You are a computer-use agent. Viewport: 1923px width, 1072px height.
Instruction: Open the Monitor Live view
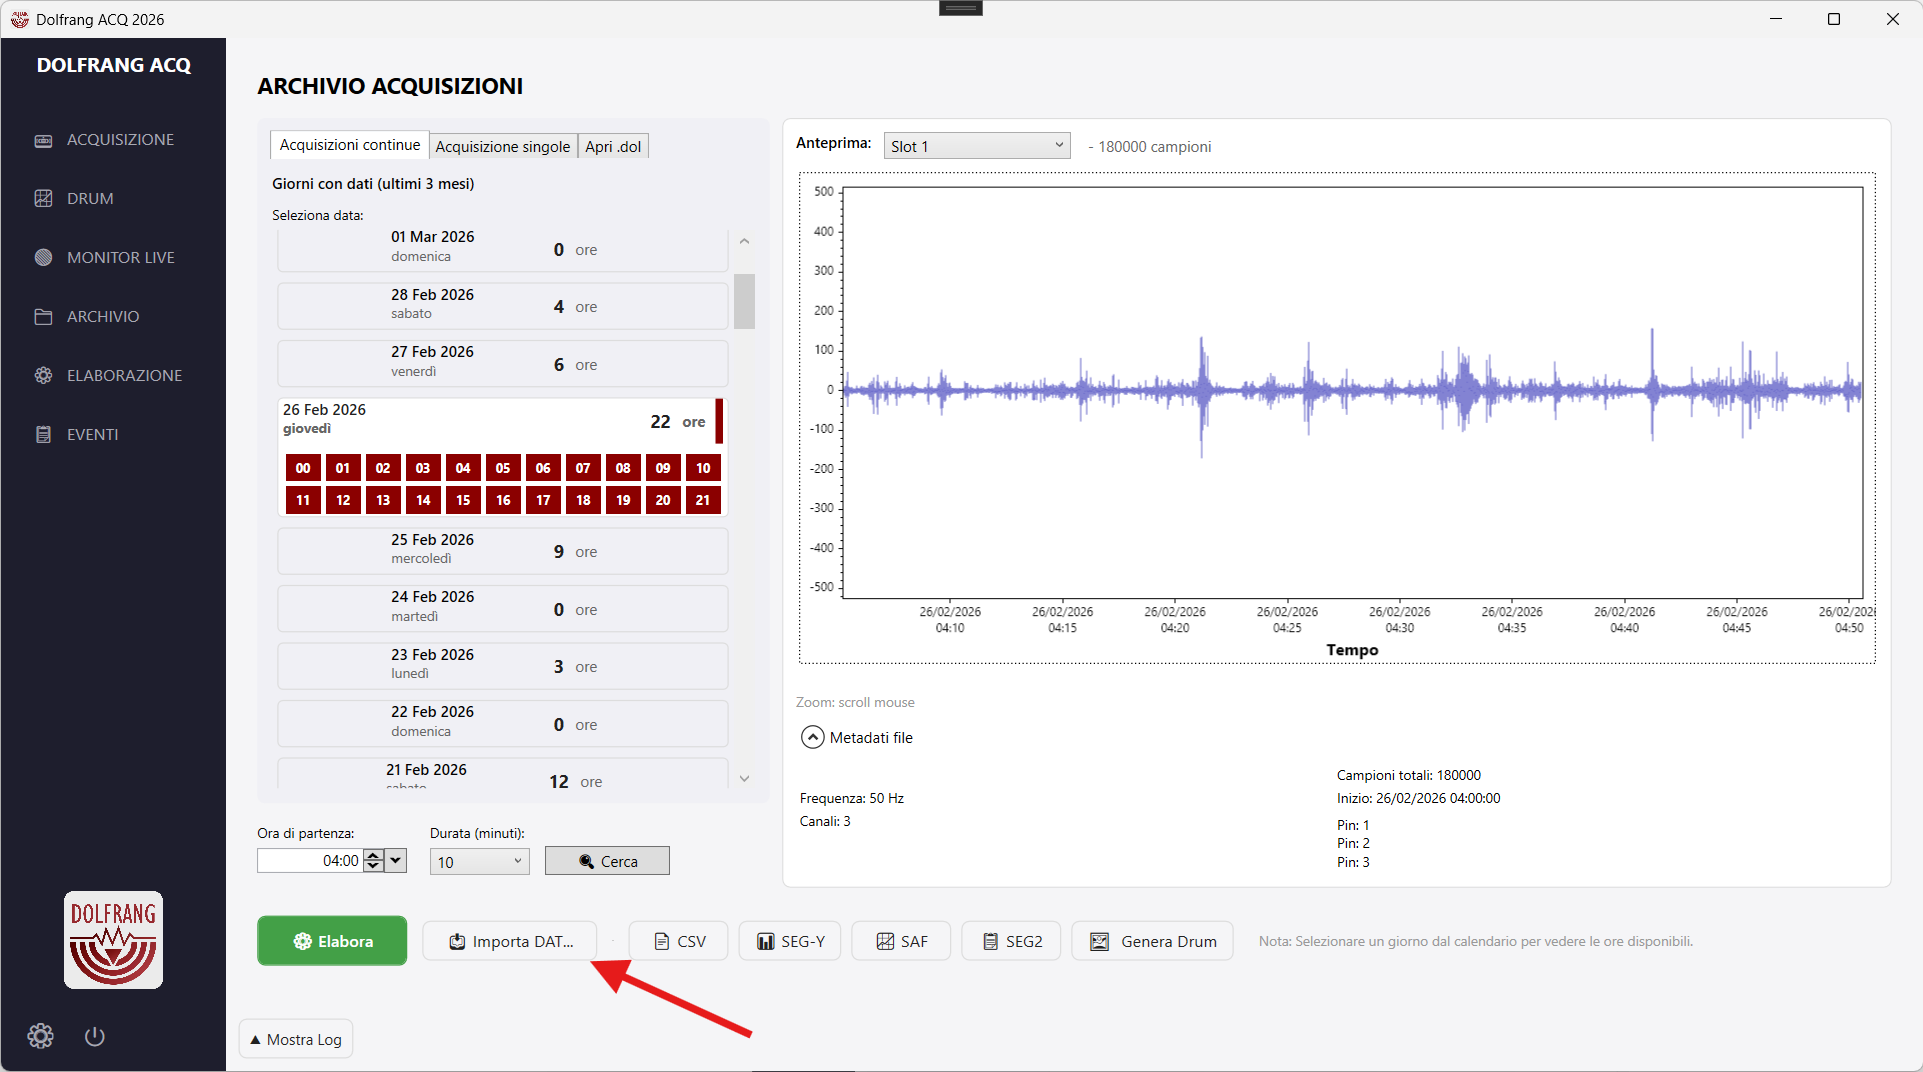[120, 258]
